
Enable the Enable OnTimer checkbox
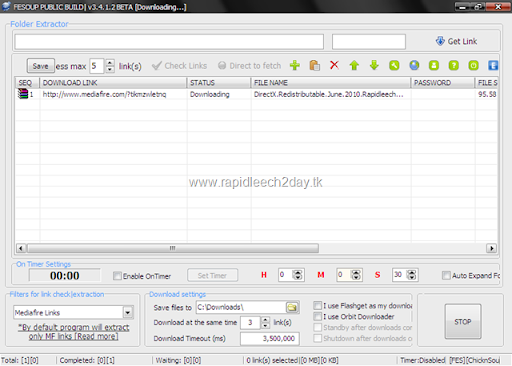click(x=117, y=276)
